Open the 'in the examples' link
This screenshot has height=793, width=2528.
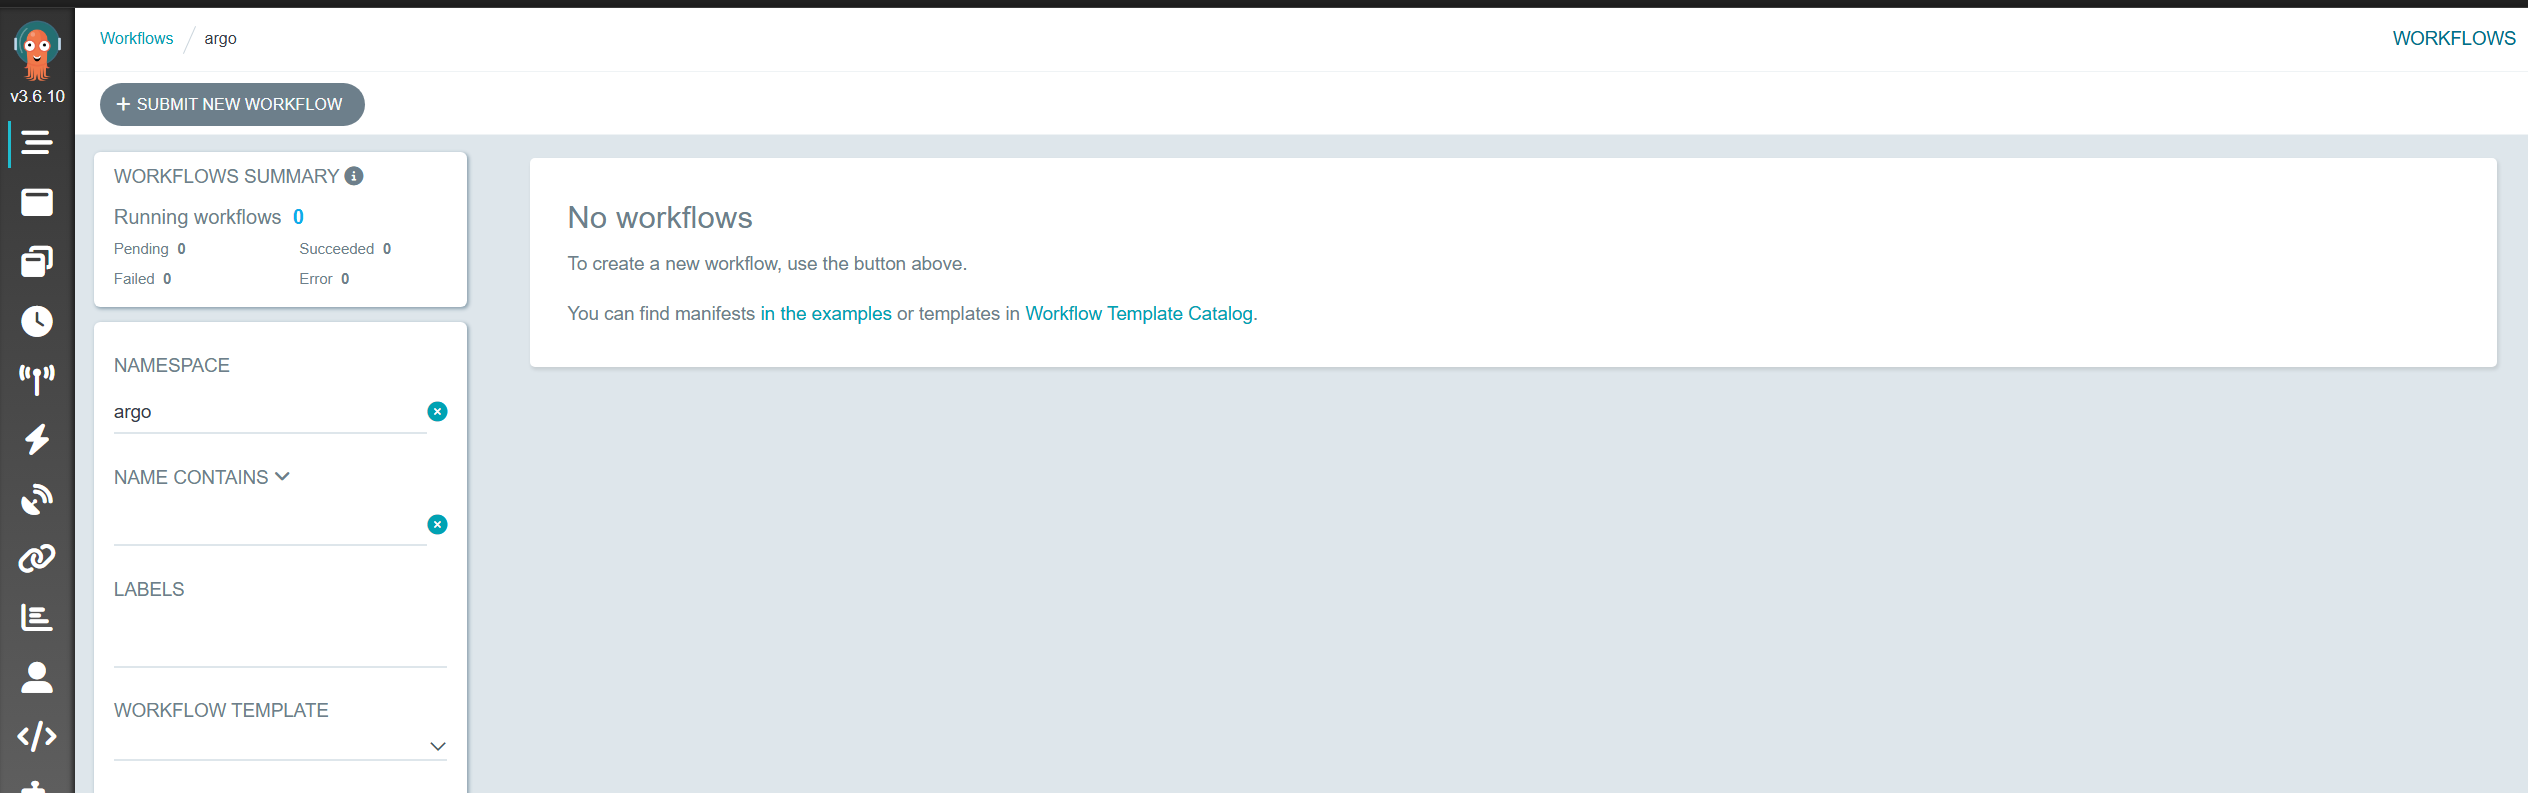pyautogui.click(x=825, y=314)
